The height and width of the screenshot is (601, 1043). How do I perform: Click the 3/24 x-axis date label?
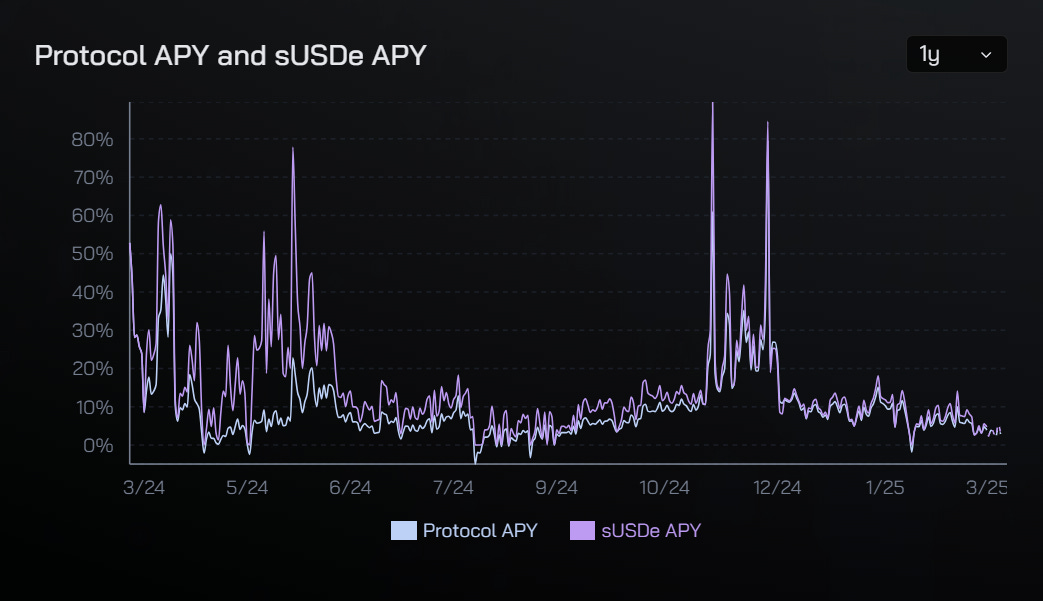coord(144,487)
